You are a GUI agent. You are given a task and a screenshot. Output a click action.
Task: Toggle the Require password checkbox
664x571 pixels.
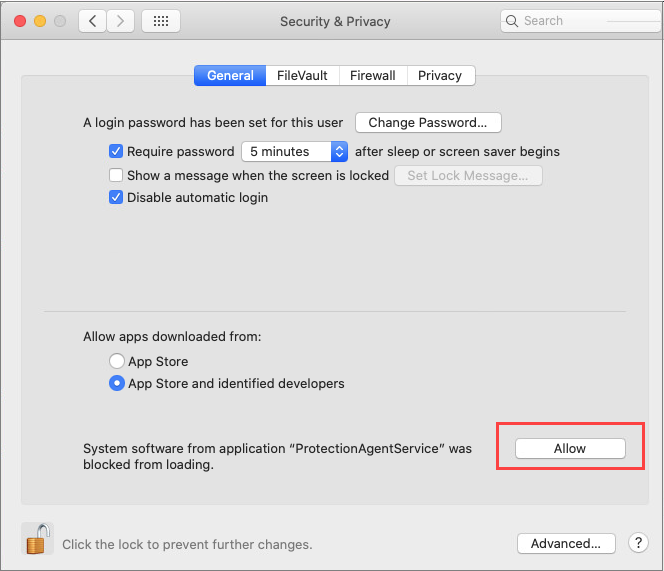tap(116, 152)
